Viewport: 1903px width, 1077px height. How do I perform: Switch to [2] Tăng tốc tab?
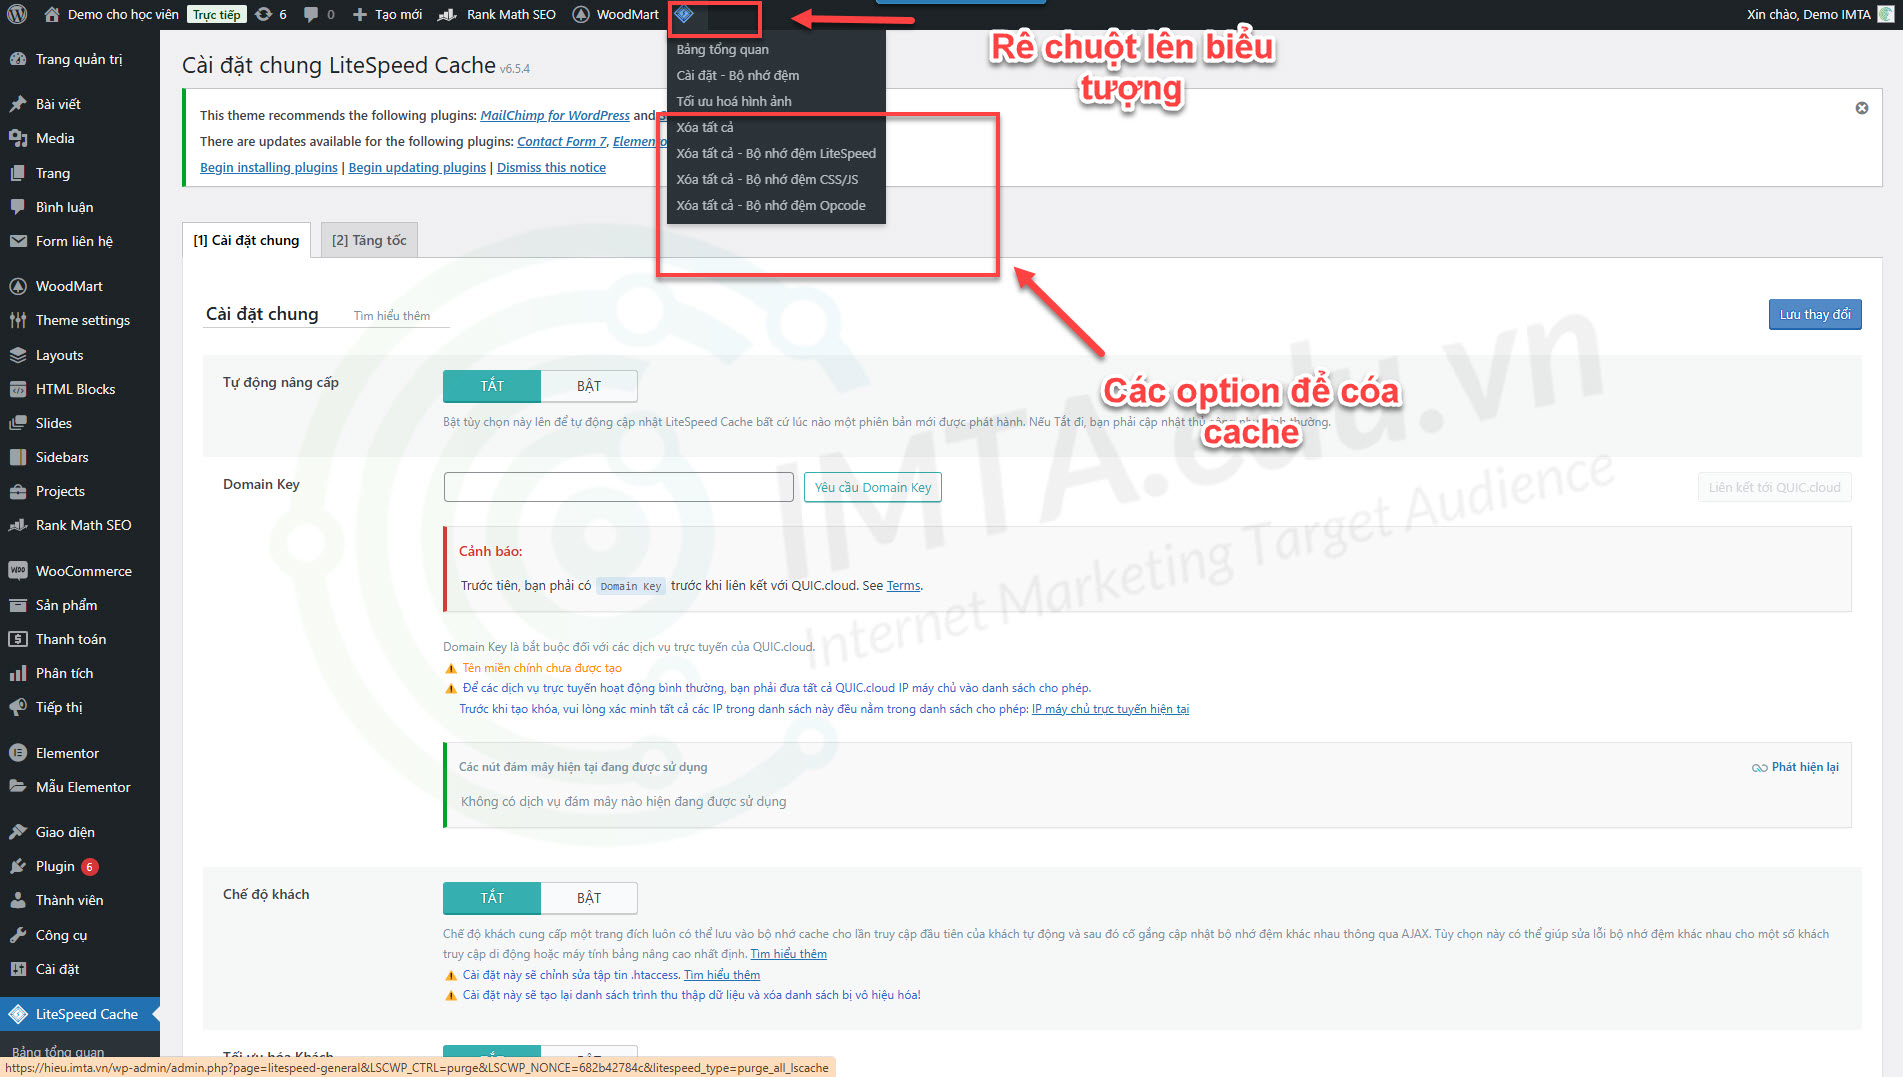[369, 240]
